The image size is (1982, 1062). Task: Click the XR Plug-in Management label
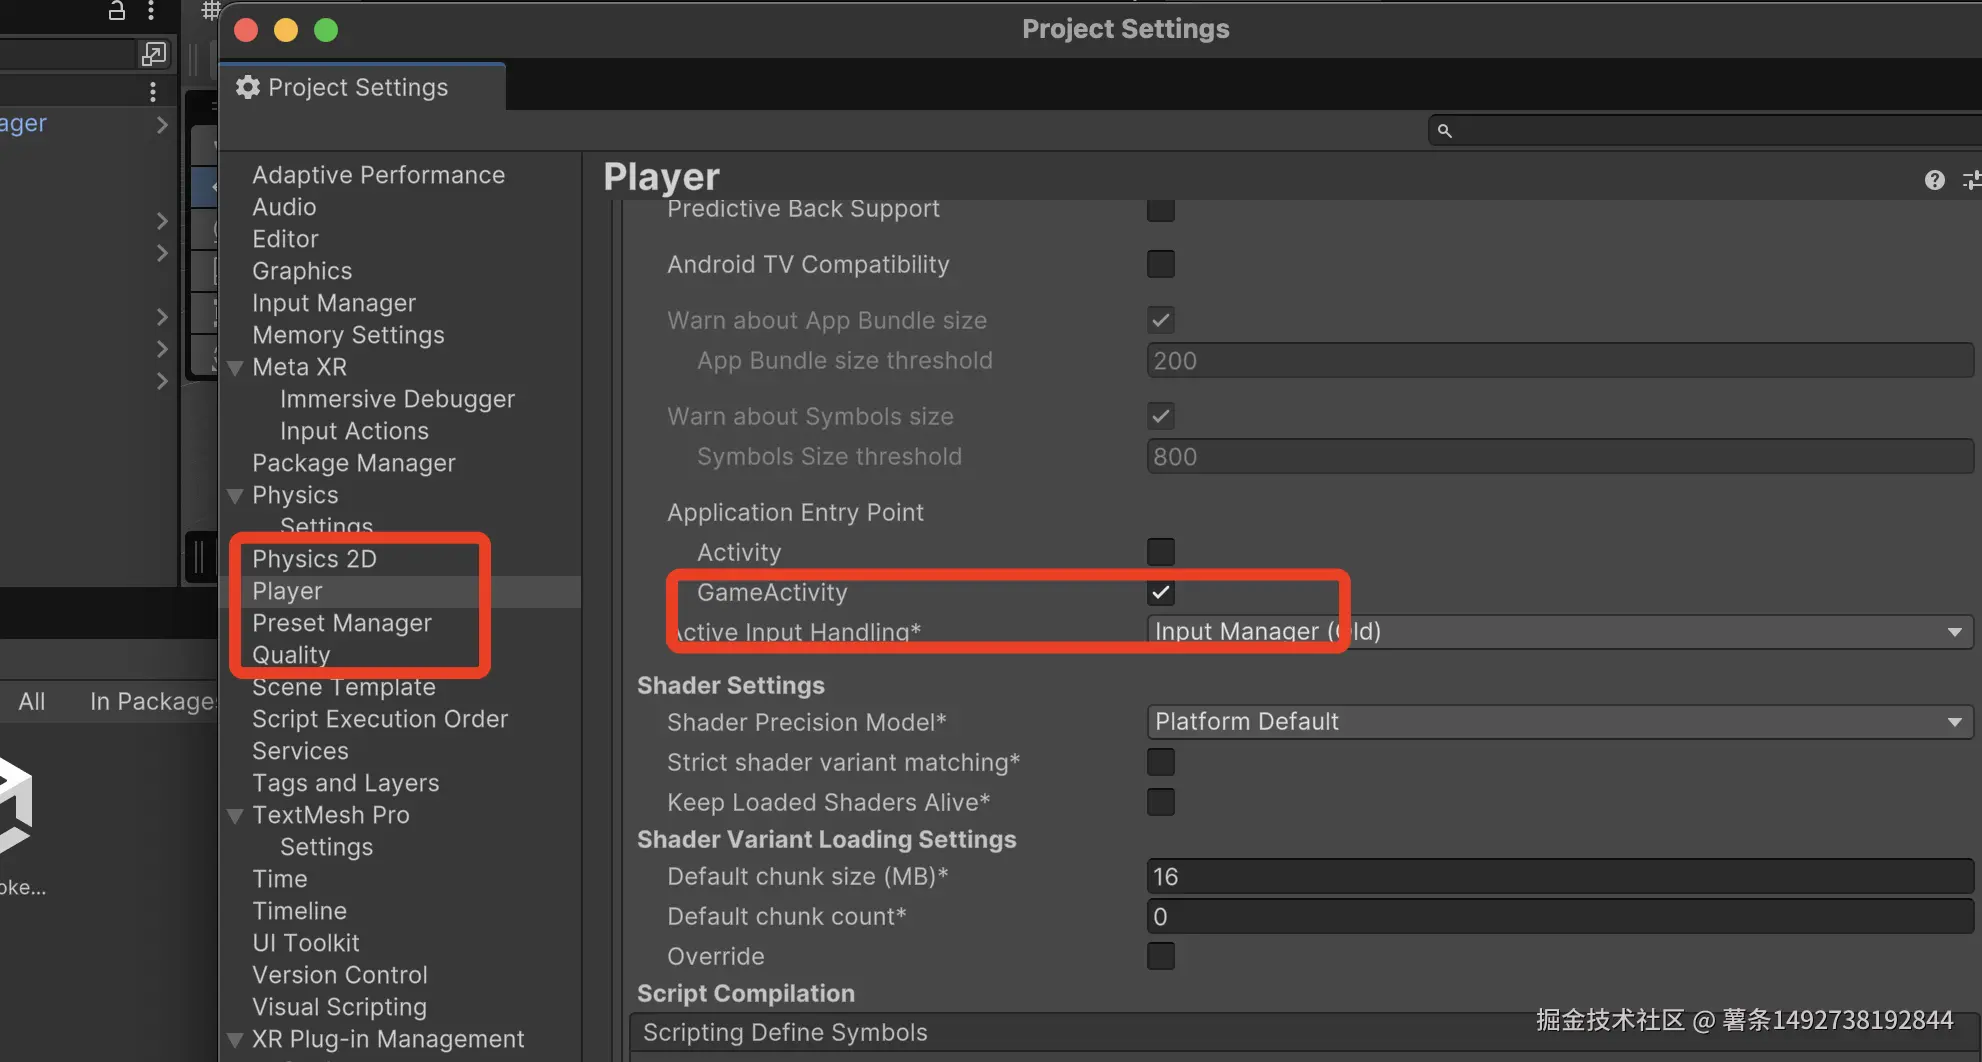click(388, 1039)
